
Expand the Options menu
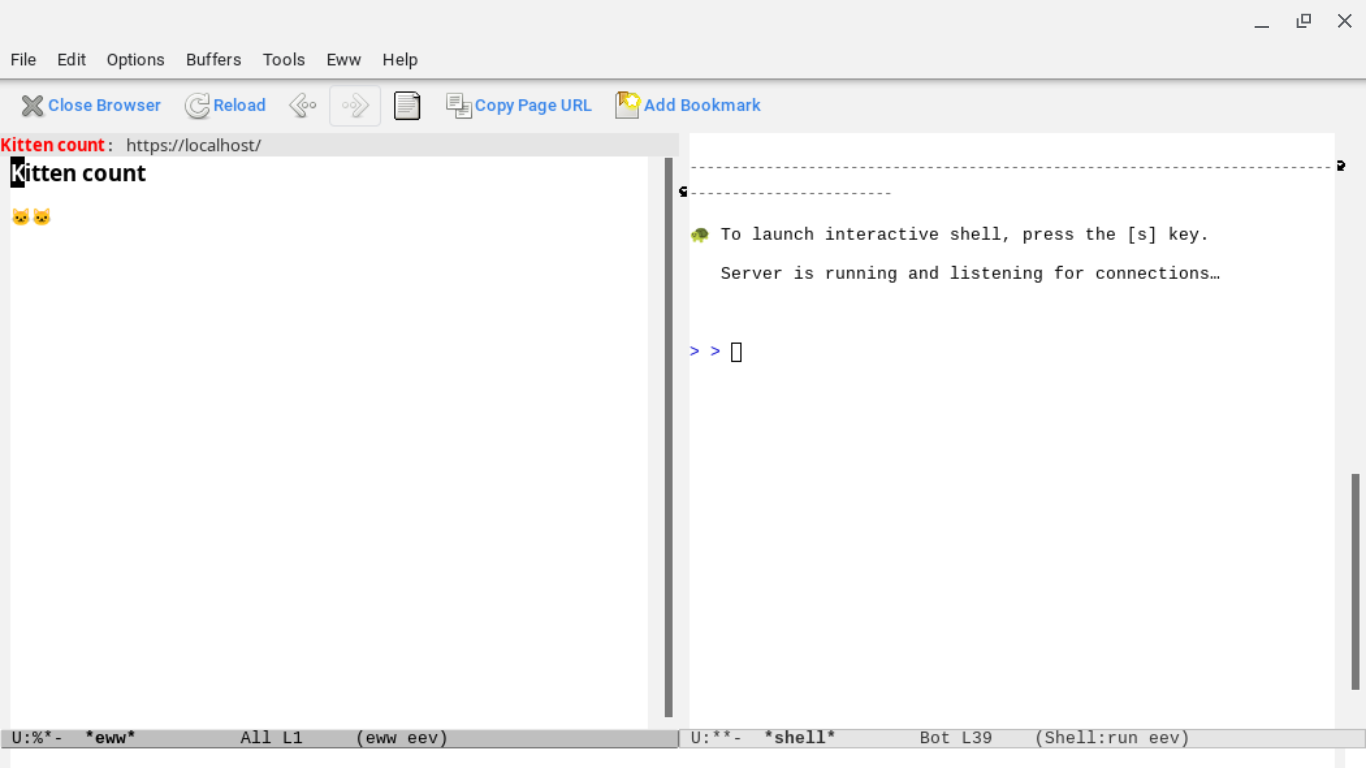[x=135, y=60]
